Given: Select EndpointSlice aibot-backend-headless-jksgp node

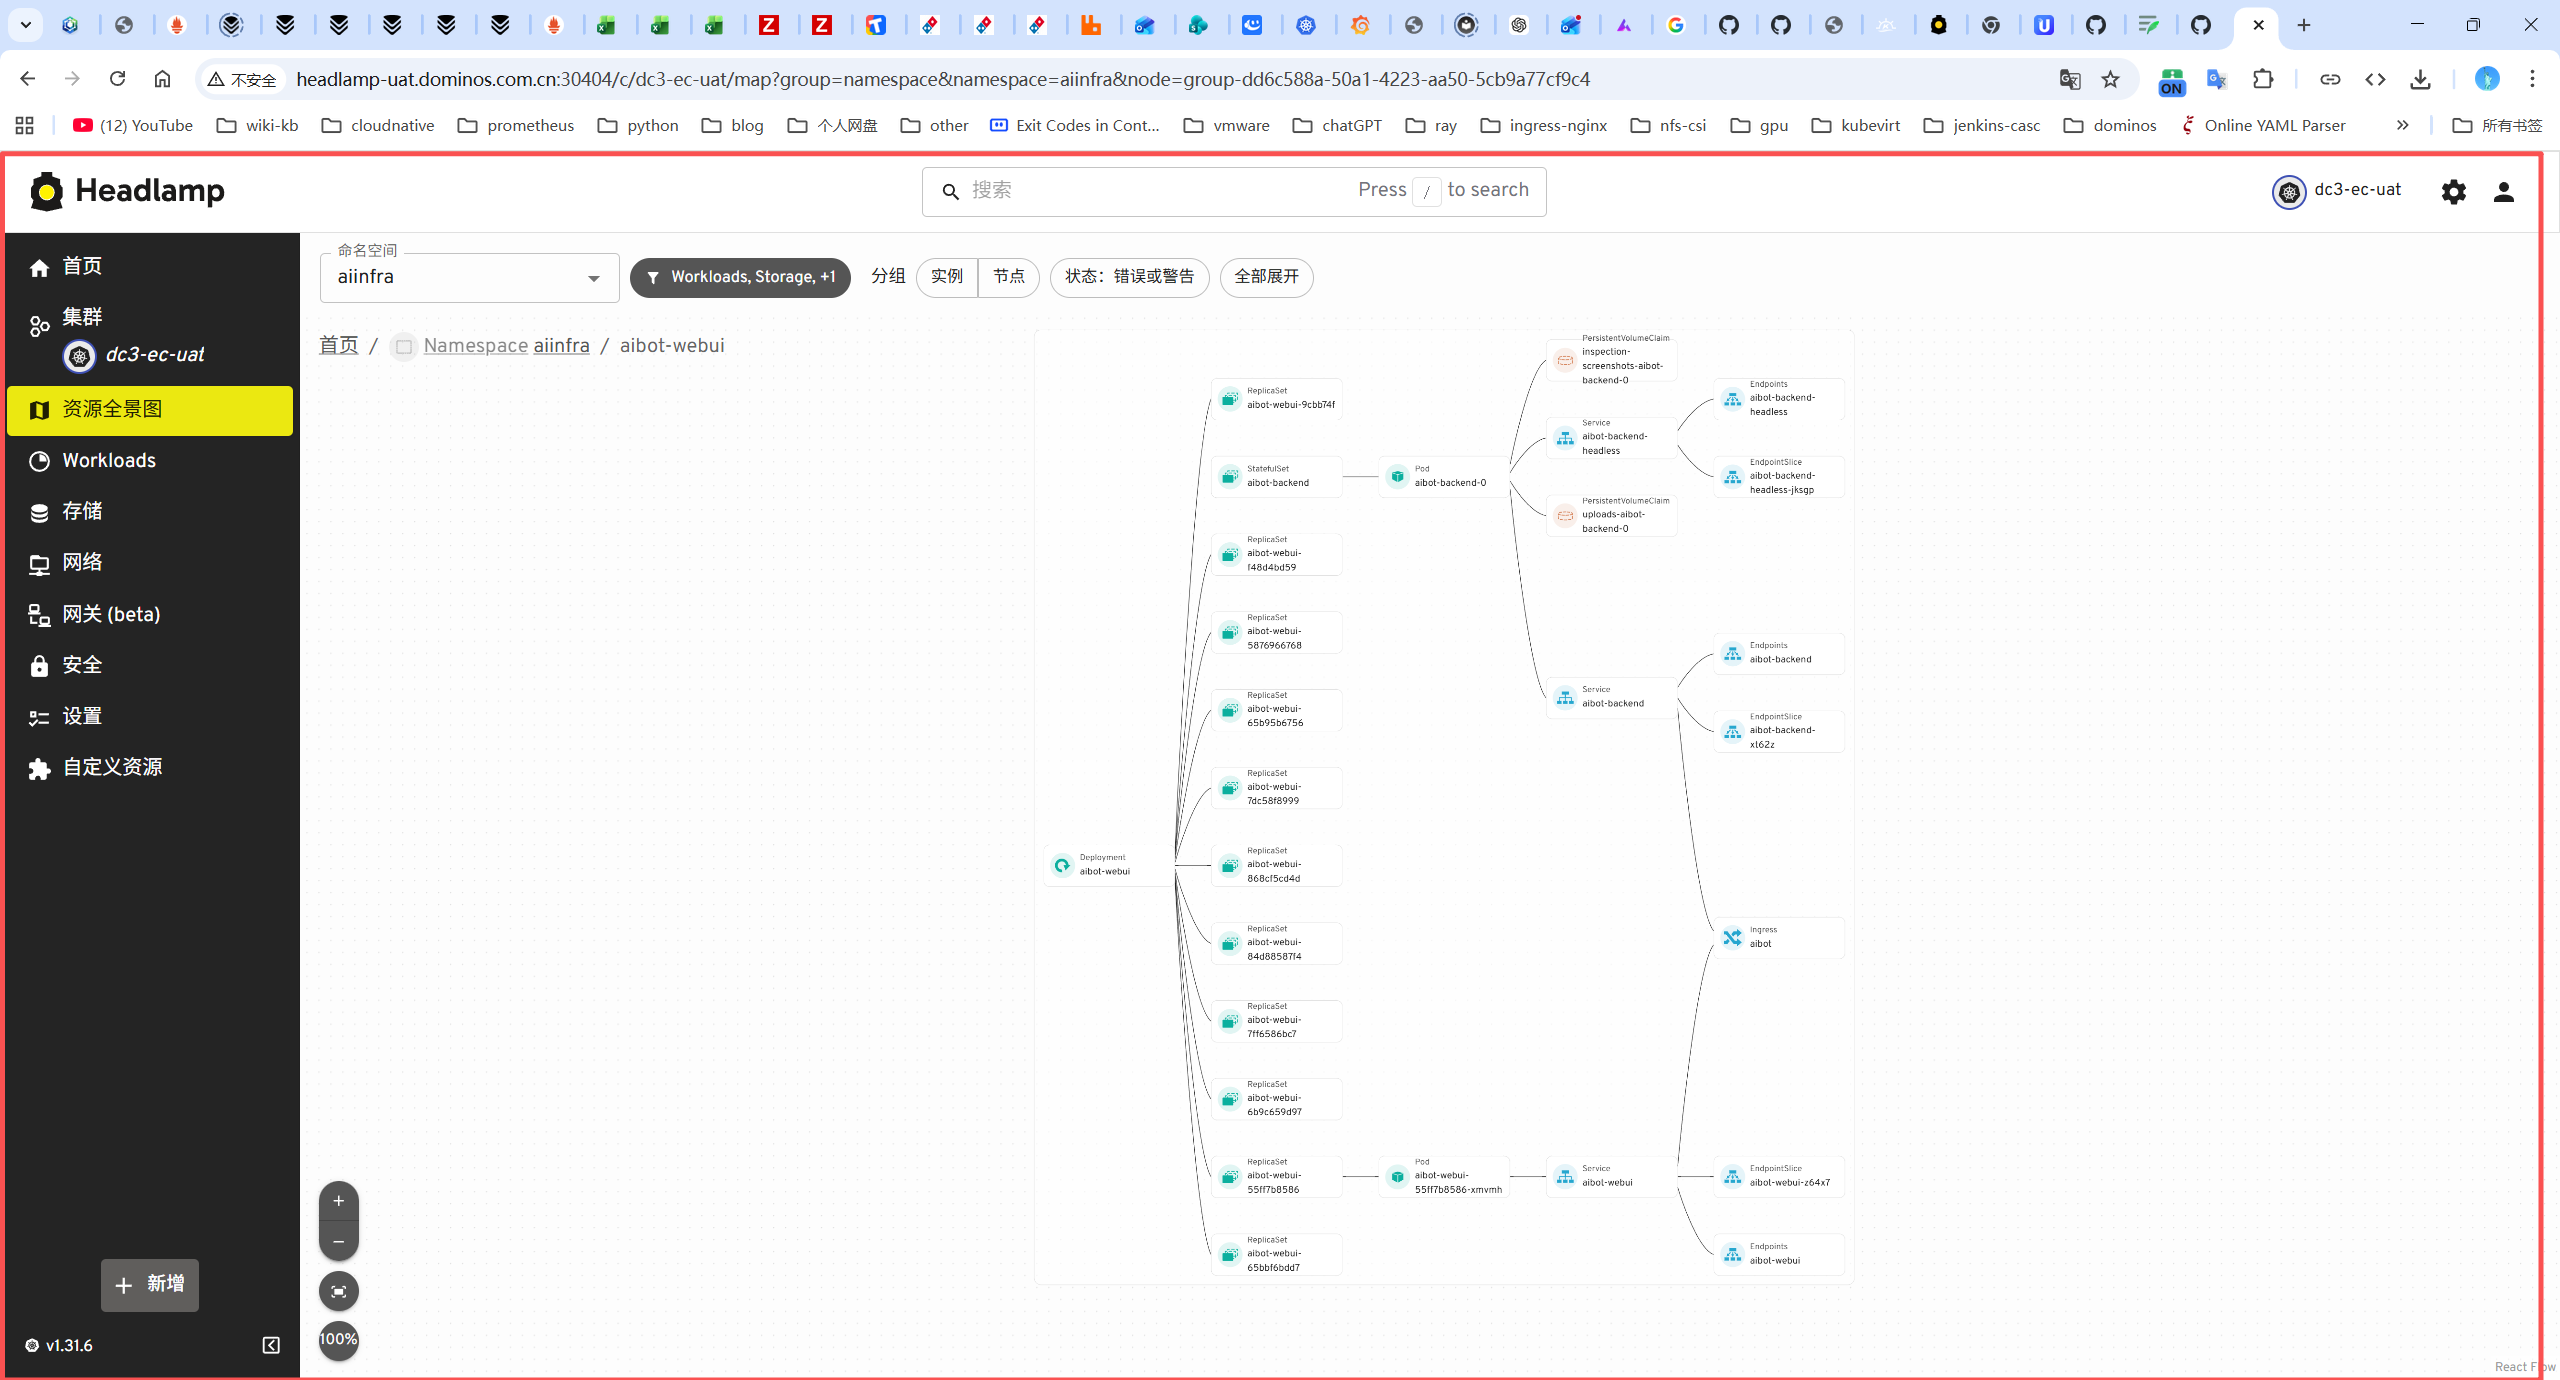Looking at the screenshot, I should coord(1779,476).
